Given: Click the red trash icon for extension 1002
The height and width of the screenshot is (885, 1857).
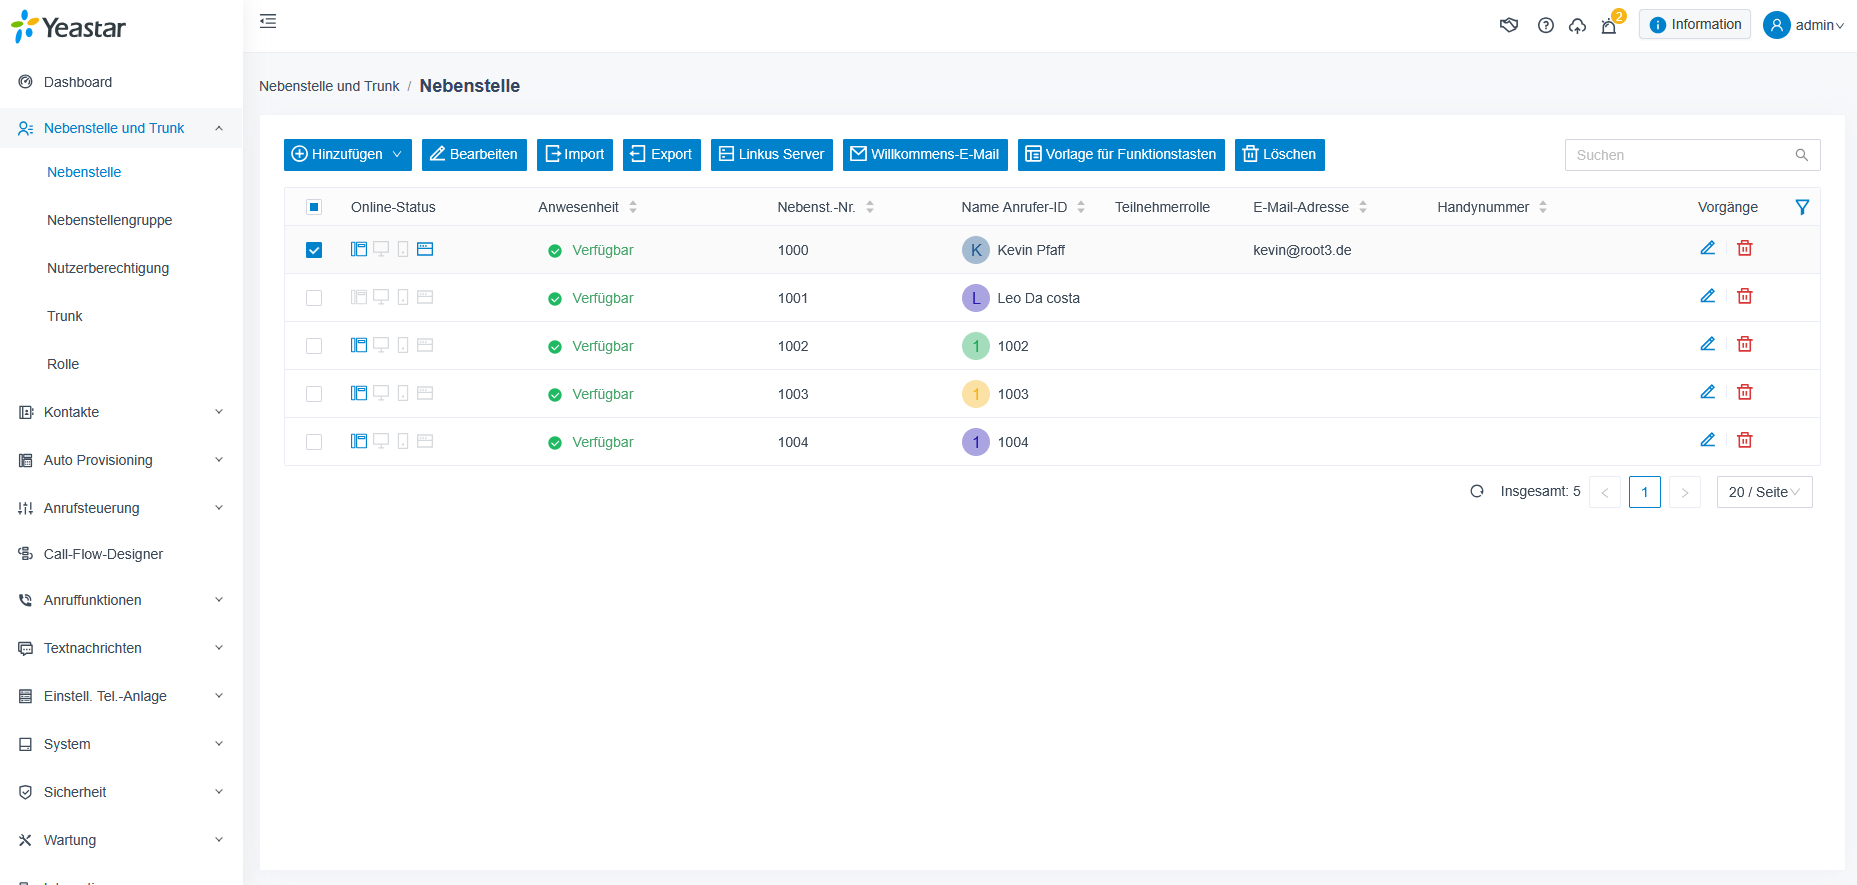Looking at the screenshot, I should click(x=1744, y=344).
